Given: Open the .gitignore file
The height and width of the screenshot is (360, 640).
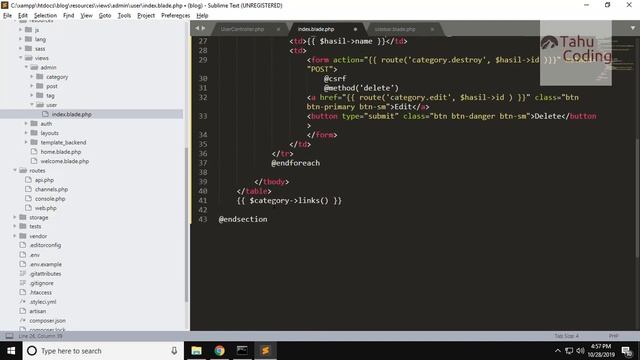Looking at the screenshot, I should pos(41,283).
